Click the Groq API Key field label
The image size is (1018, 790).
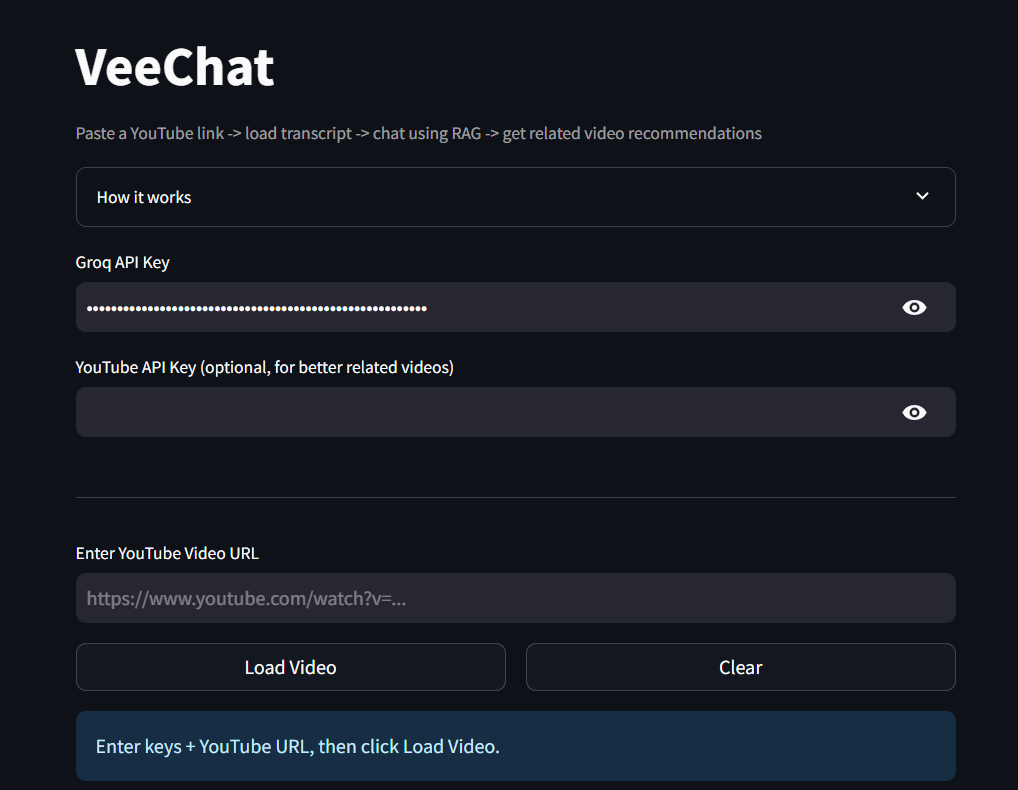point(122,262)
